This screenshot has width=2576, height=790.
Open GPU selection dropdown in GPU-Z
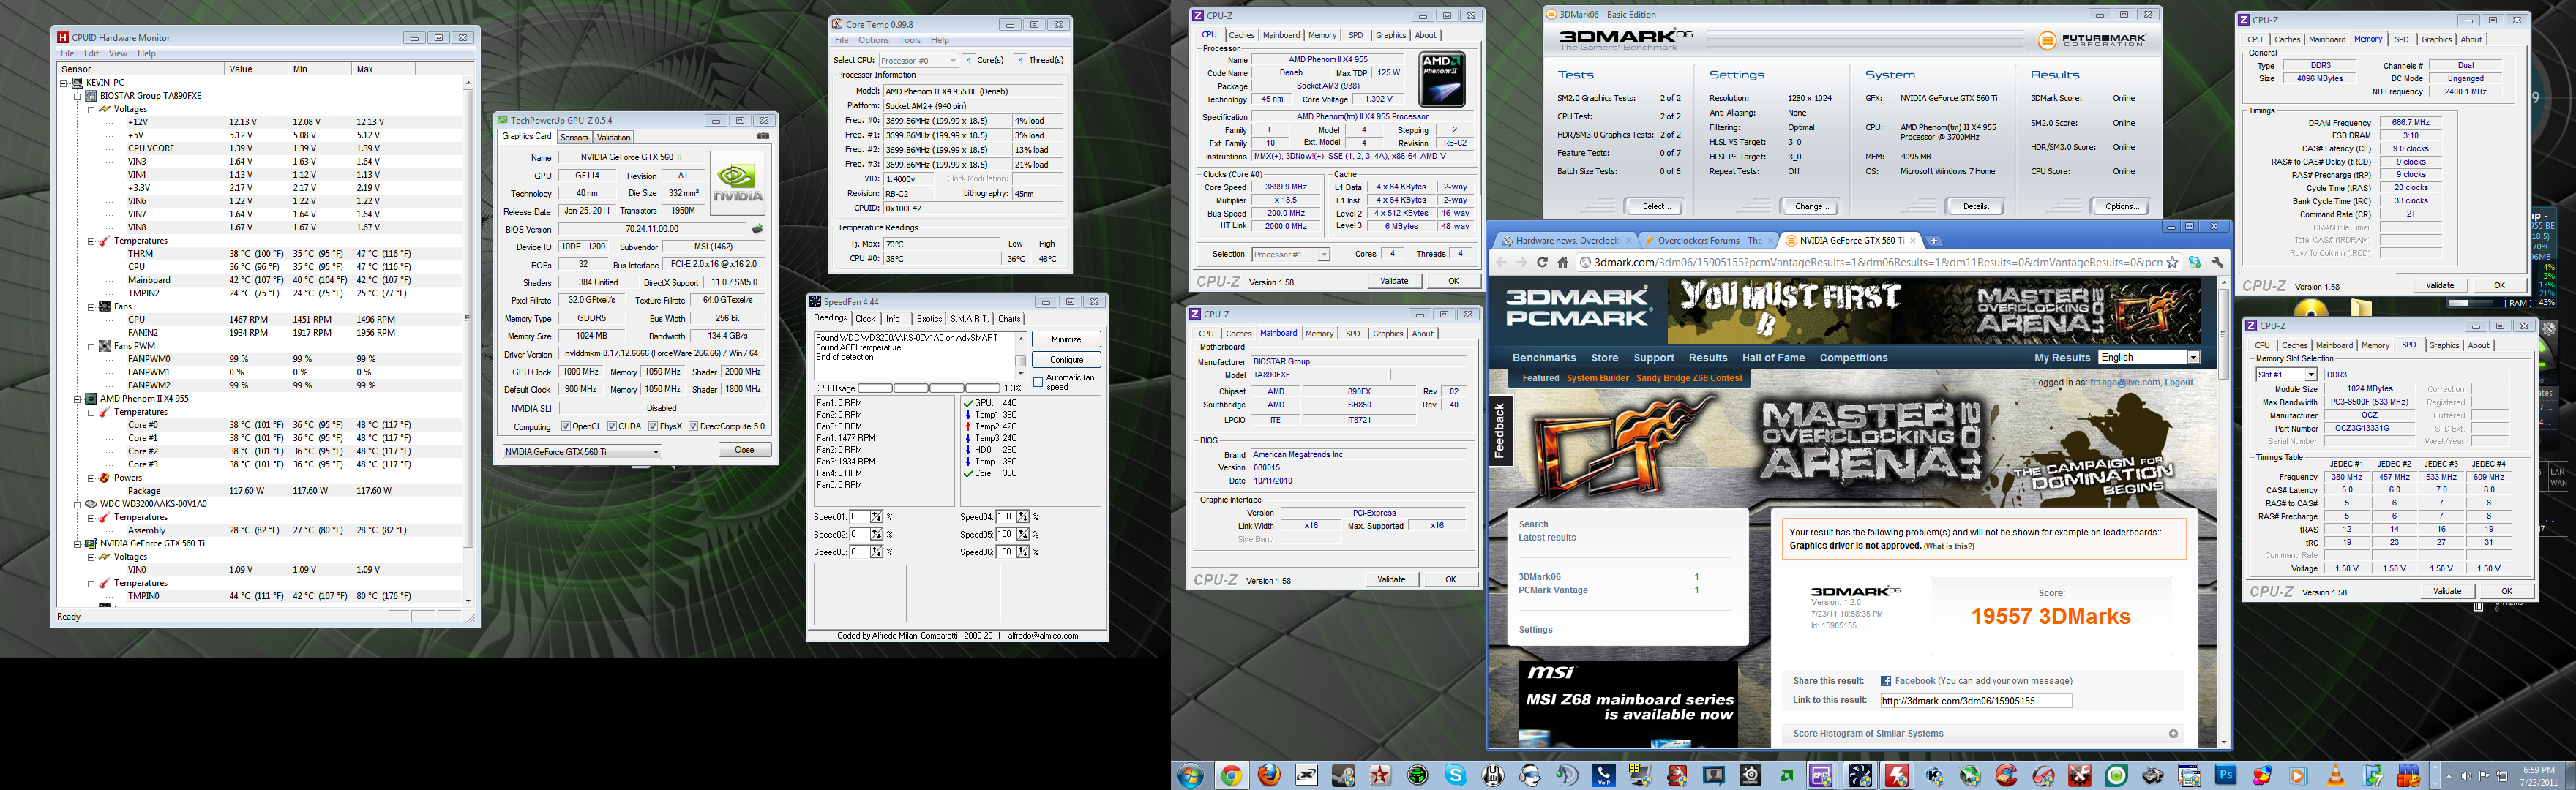click(582, 452)
